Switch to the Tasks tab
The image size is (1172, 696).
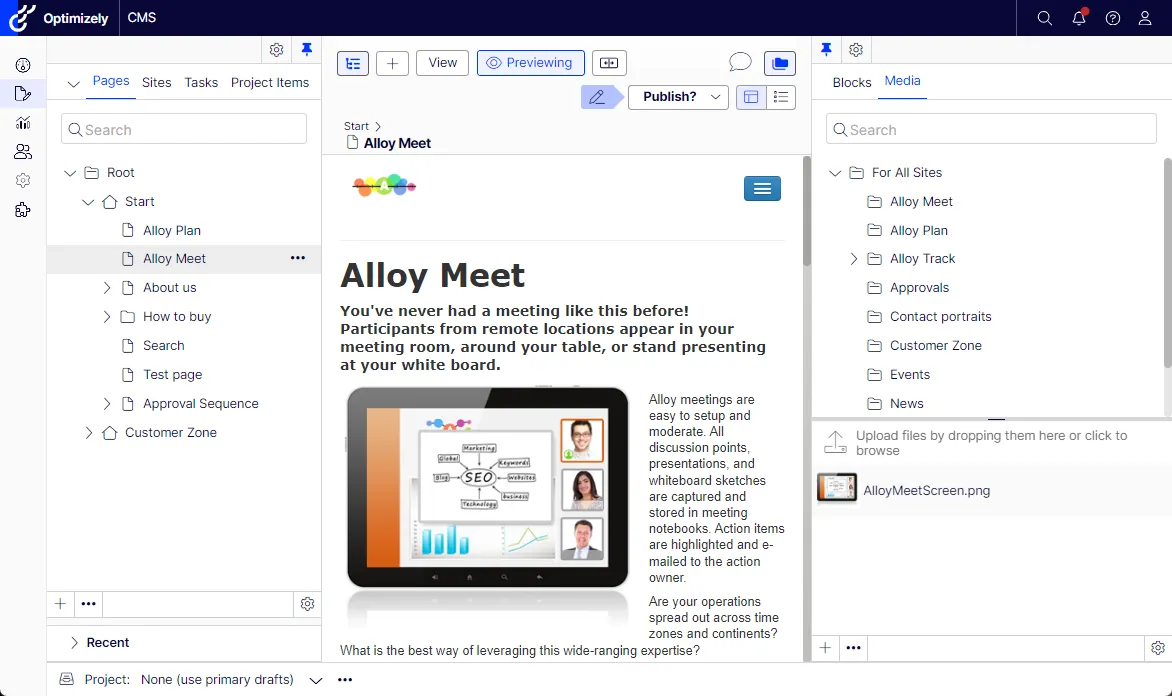coord(201,83)
